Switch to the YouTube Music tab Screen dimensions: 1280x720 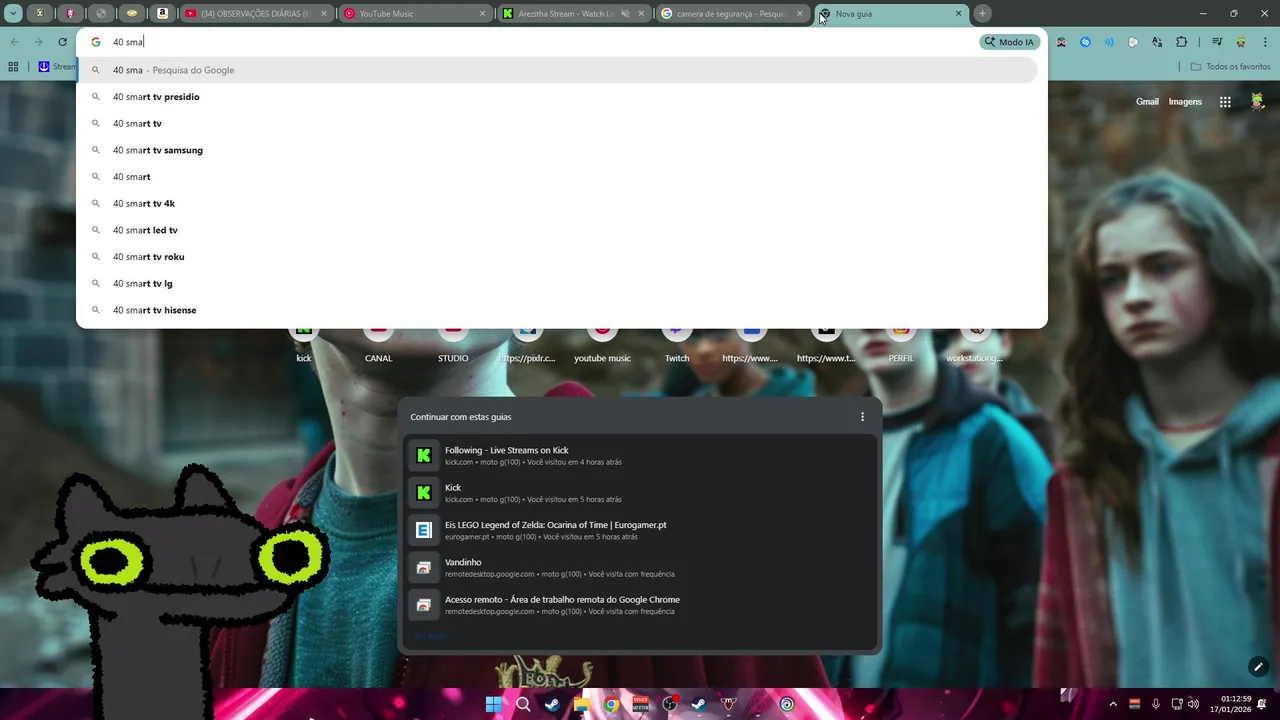pyautogui.click(x=415, y=14)
